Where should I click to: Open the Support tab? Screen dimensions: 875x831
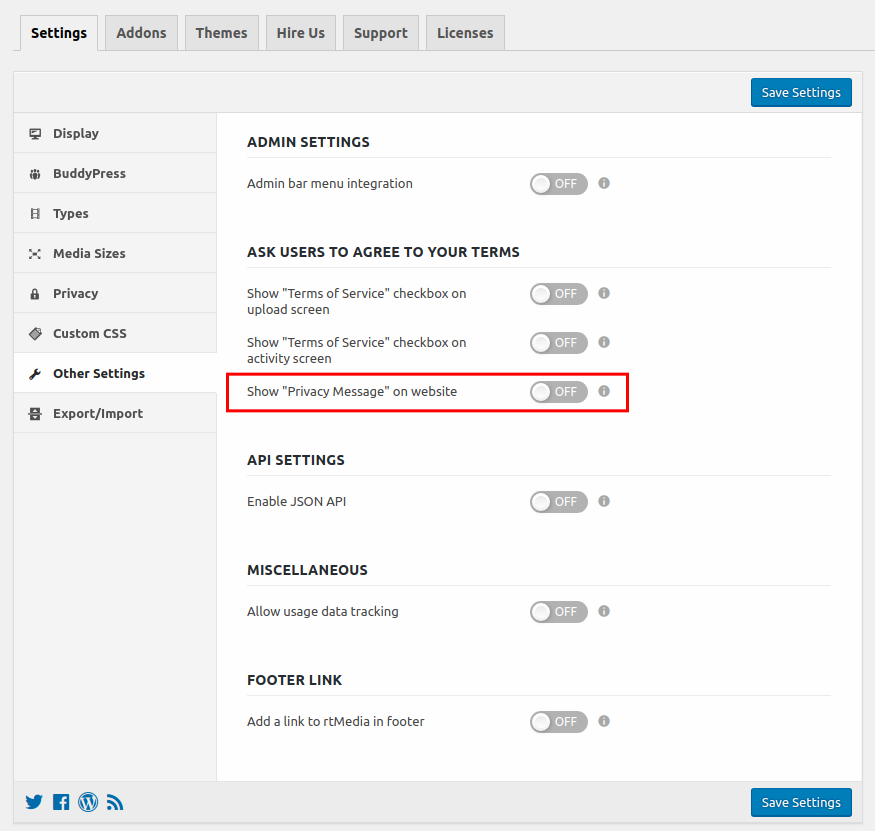point(380,32)
